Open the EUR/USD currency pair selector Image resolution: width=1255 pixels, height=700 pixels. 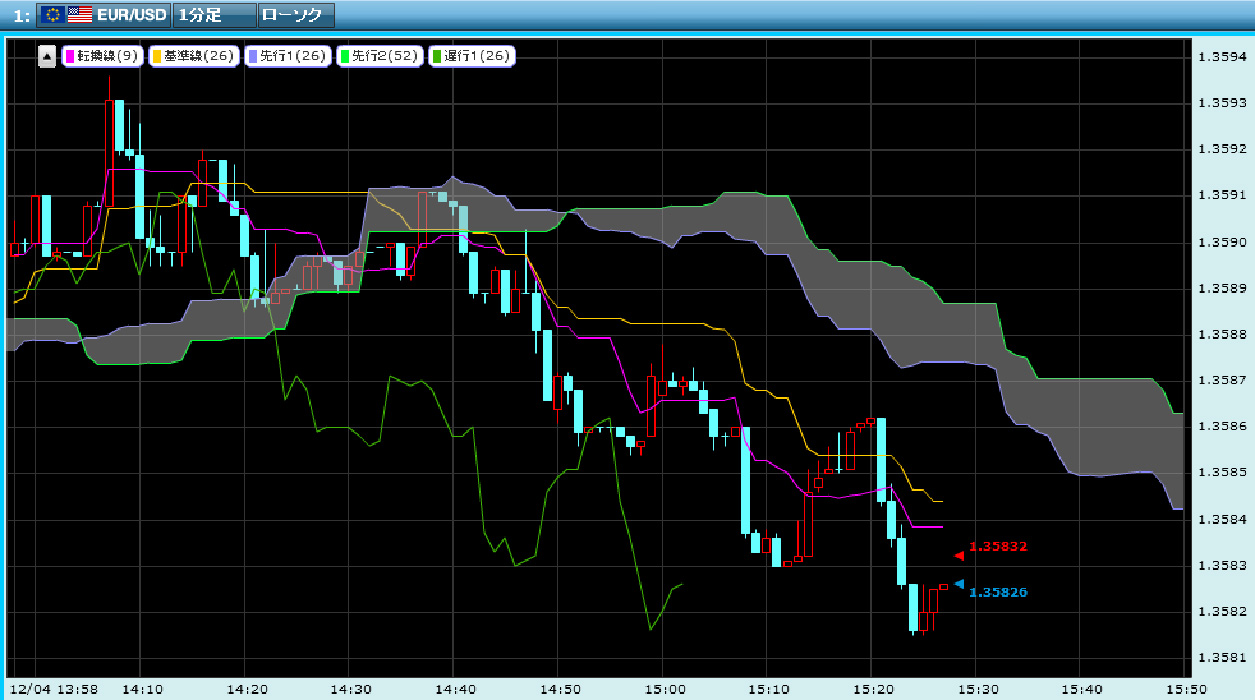(103, 15)
